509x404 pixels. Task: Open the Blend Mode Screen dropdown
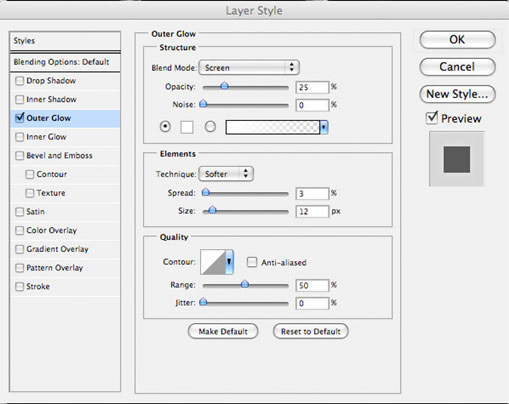249,67
